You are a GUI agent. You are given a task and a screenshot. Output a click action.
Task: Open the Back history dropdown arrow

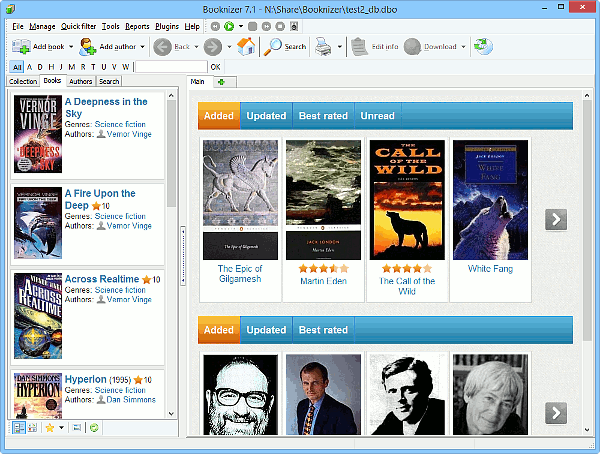point(196,47)
